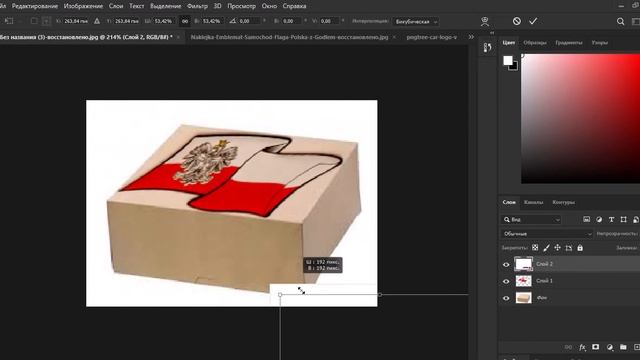640x360 pixels.
Task: Lock all with the padlock icon
Action: [580, 248]
